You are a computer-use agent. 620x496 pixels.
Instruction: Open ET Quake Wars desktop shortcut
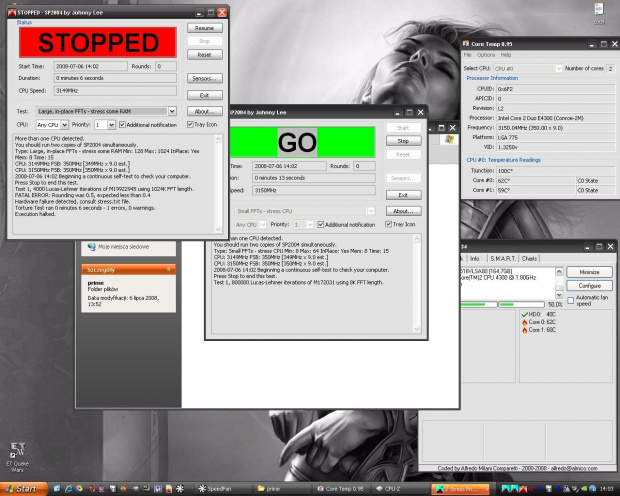pyautogui.click(x=17, y=452)
